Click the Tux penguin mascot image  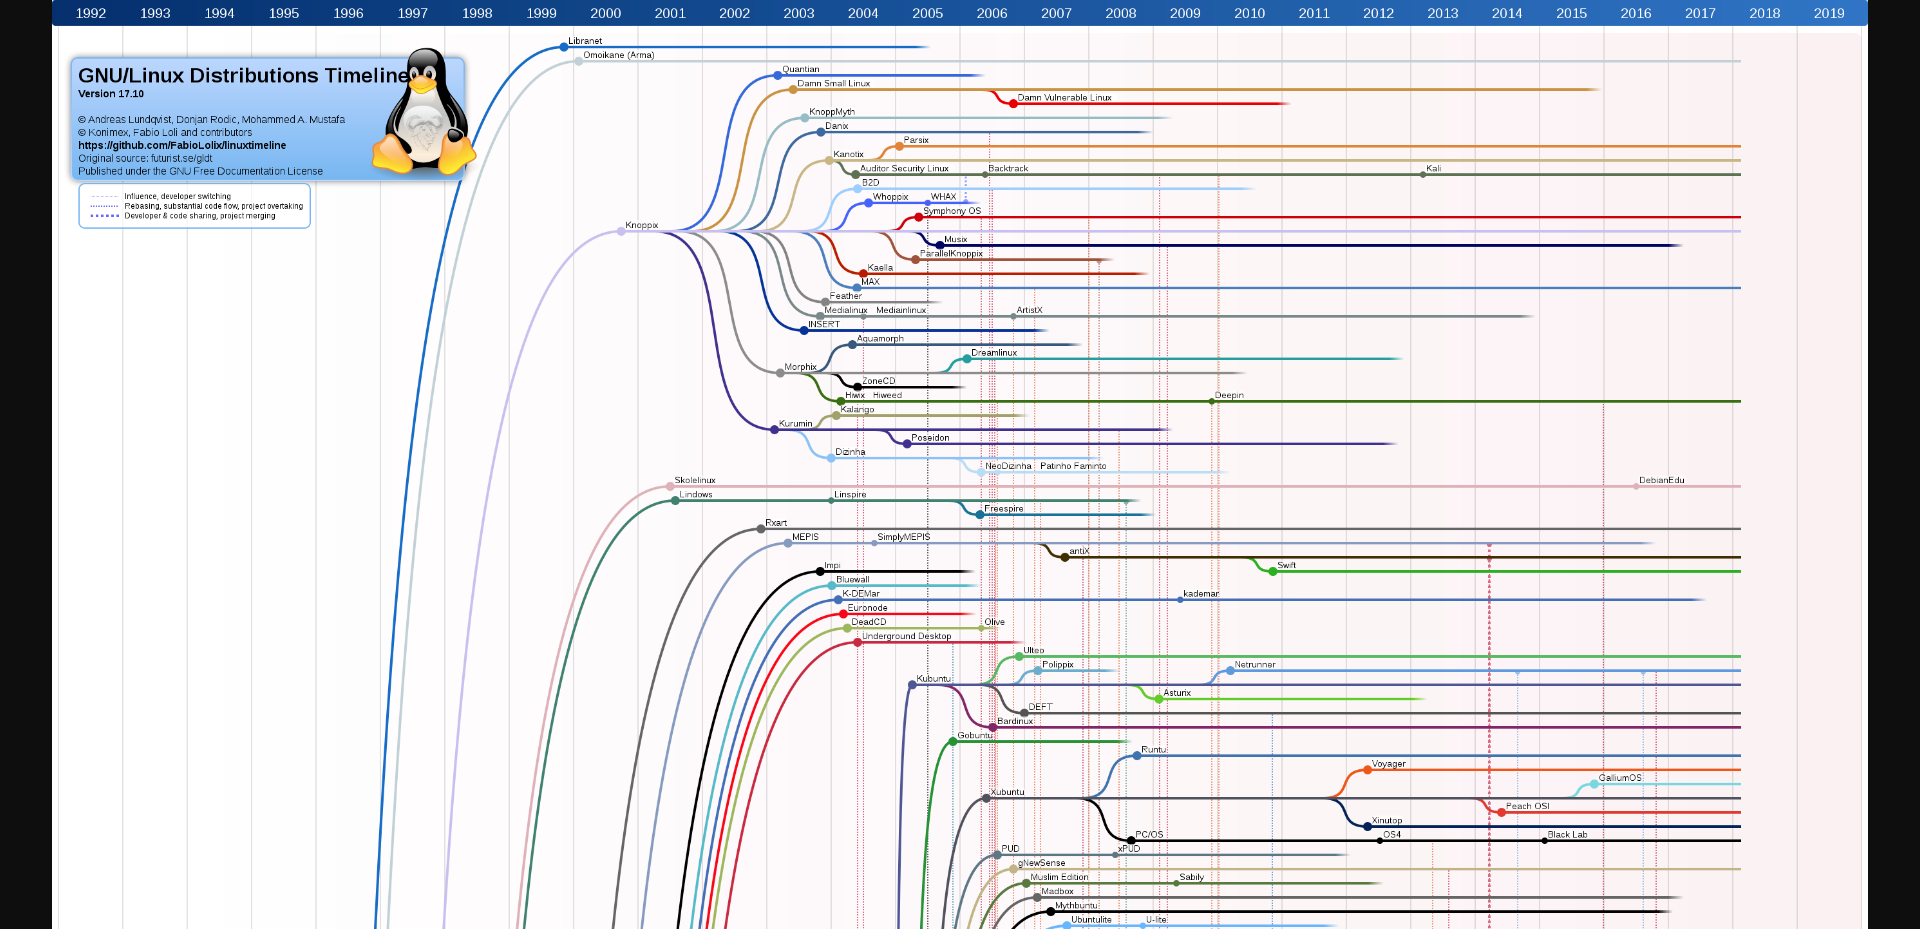click(x=424, y=111)
